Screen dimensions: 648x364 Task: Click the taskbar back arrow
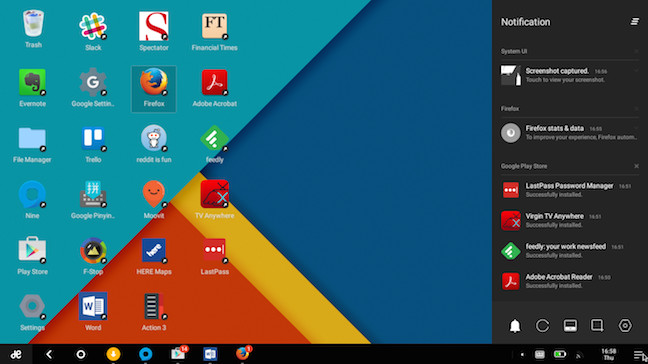pyautogui.click(x=49, y=354)
